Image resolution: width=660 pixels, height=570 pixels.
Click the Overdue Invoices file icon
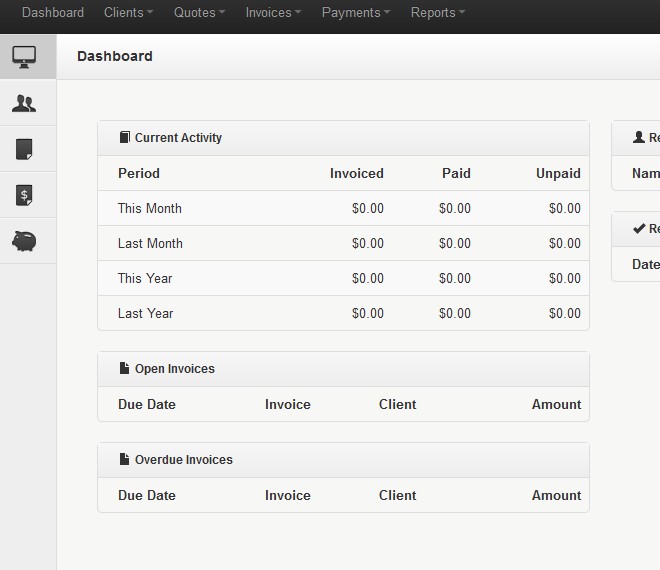click(124, 460)
